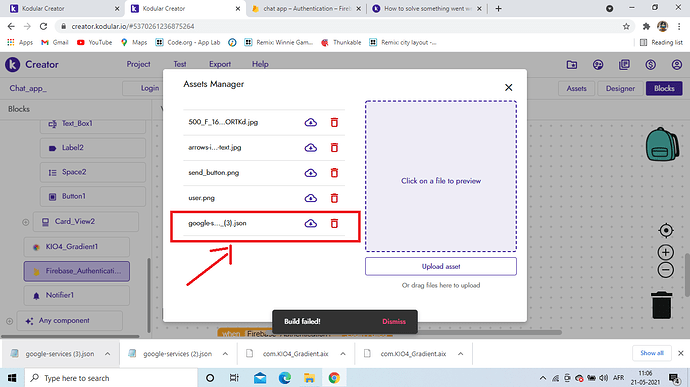
Task: Select Firebase_Authentication component in Blocks list
Action: point(77,271)
